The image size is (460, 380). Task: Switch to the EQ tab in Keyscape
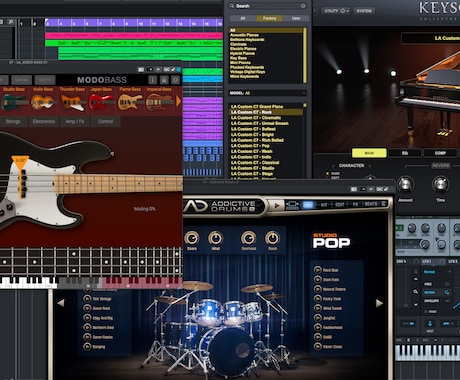(x=405, y=153)
